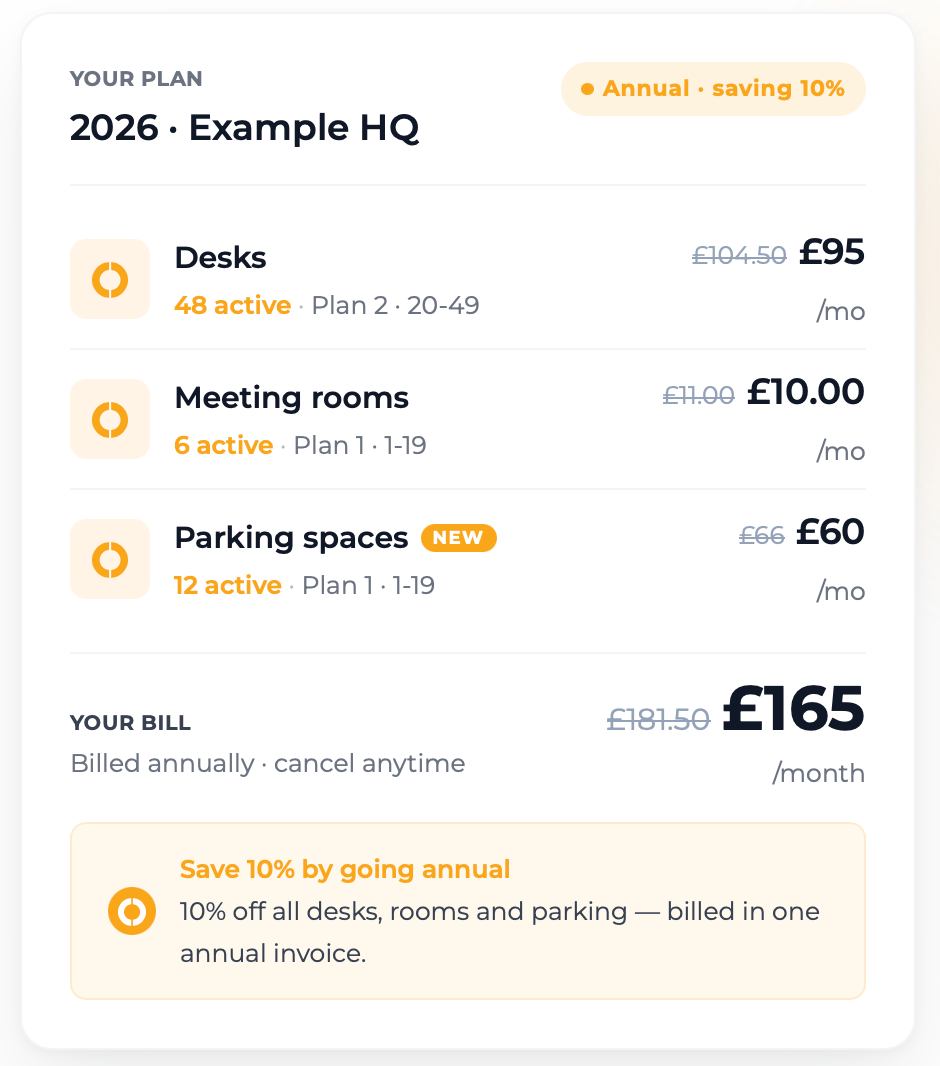This screenshot has height=1066, width=940.
Task: Click the 48 active desks count
Action: click(232, 306)
